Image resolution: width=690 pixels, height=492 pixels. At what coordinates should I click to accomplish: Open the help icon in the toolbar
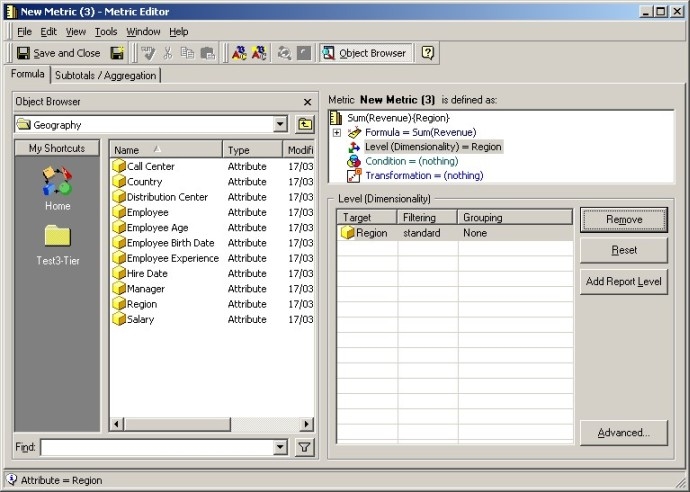427,53
